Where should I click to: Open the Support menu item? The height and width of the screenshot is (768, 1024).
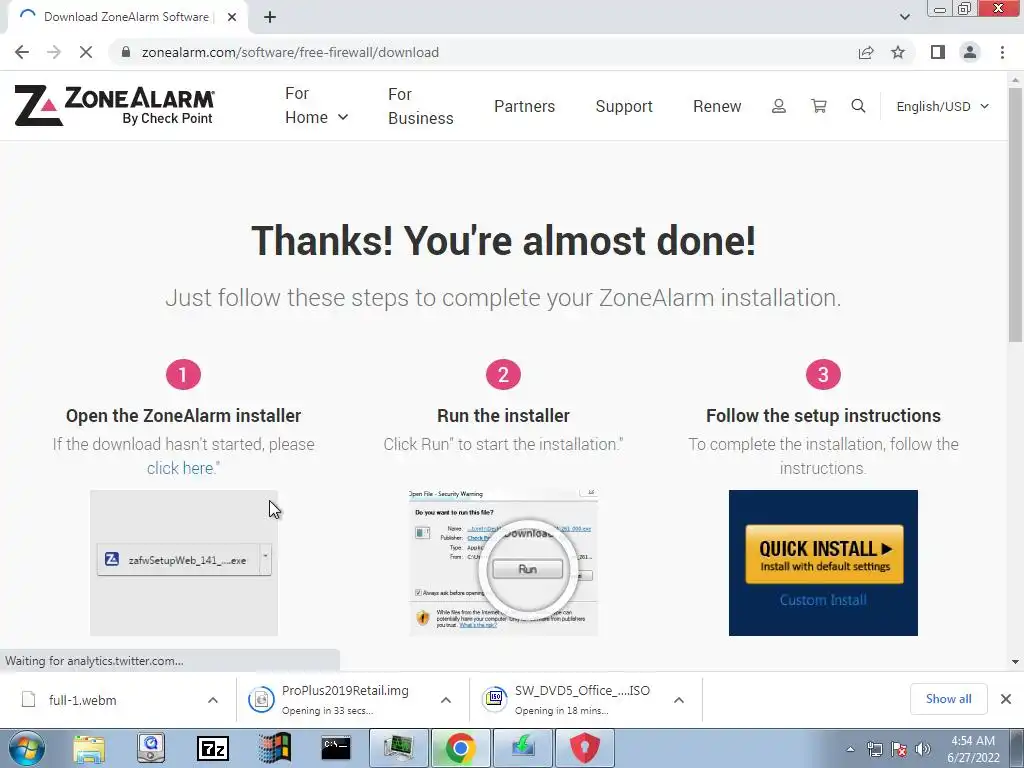624,106
